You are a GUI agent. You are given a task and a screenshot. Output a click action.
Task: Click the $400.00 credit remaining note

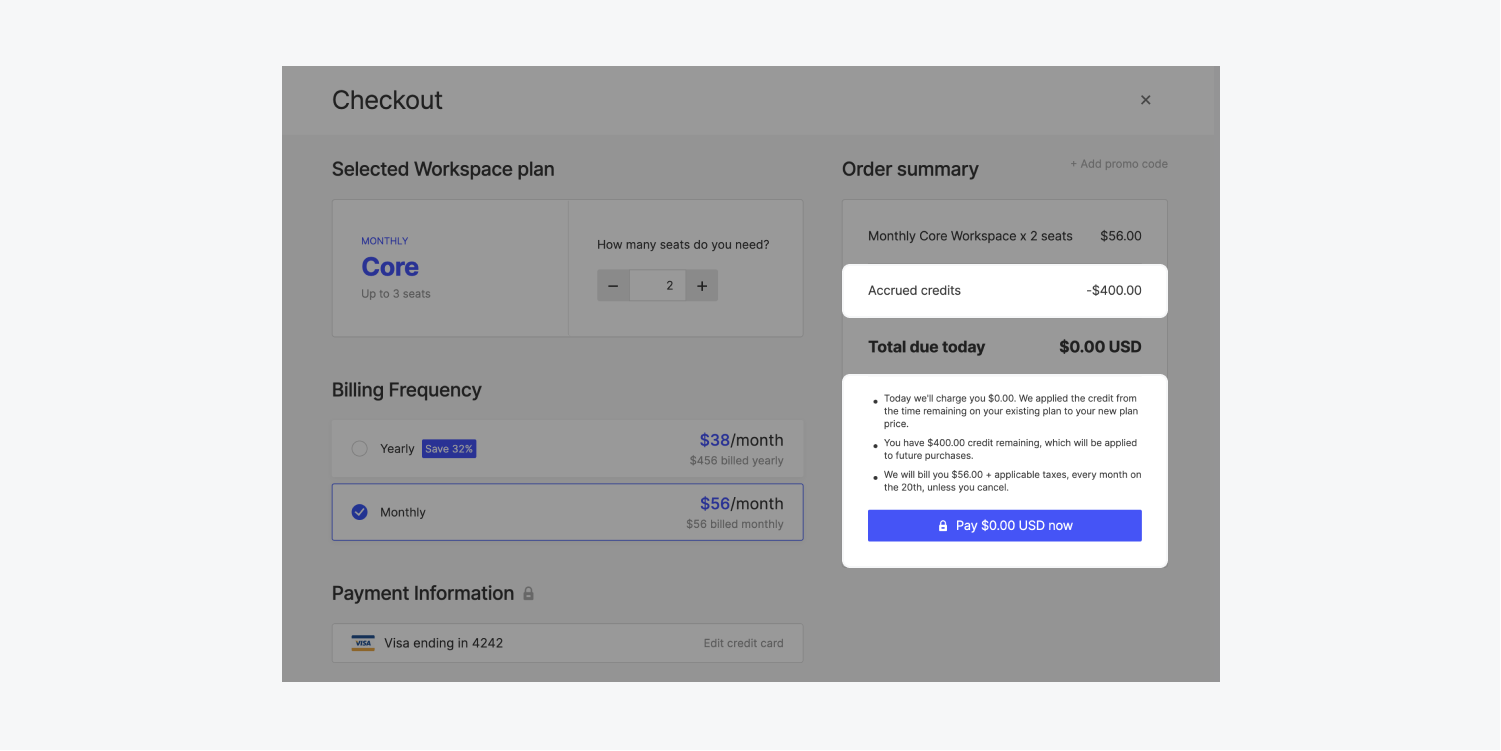pyautogui.click(x=1010, y=449)
